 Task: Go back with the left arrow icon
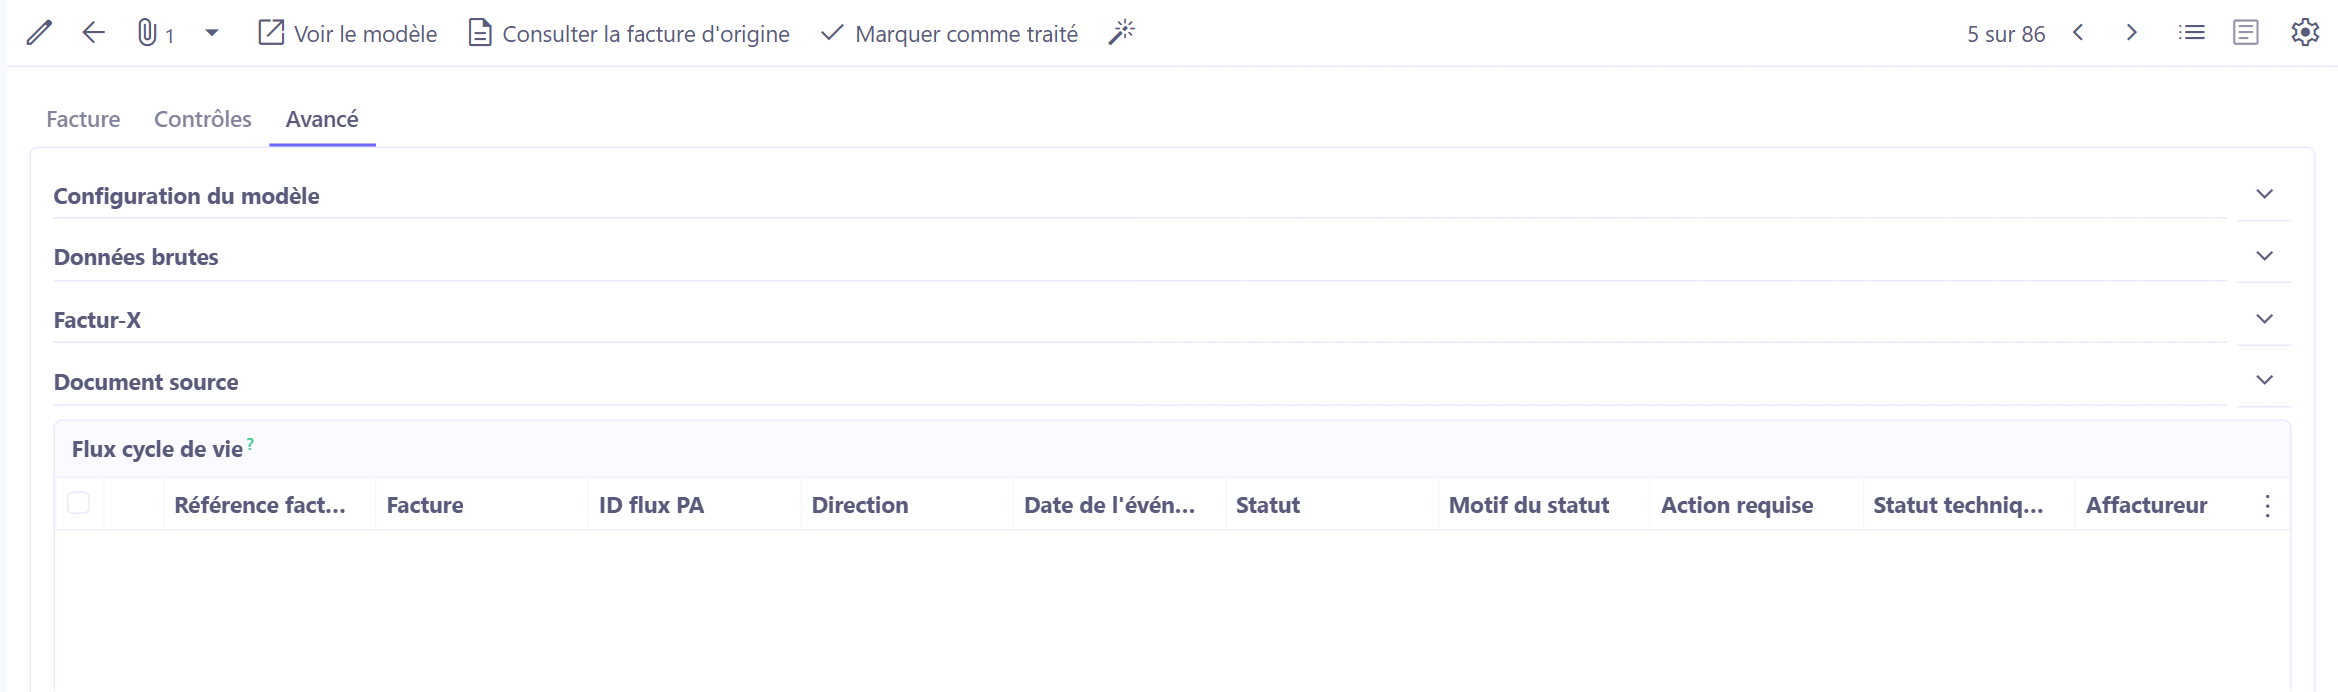pyautogui.click(x=93, y=33)
